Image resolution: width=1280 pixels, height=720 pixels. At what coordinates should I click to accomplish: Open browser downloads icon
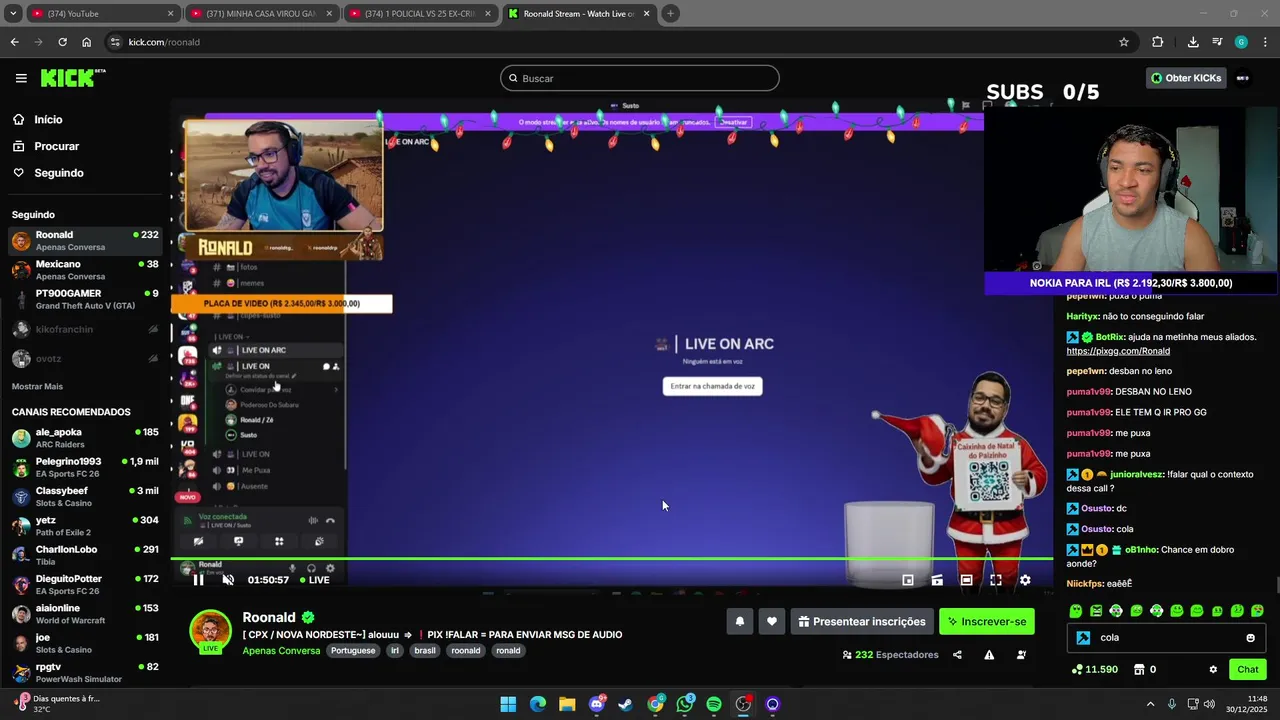pyautogui.click(x=1193, y=42)
